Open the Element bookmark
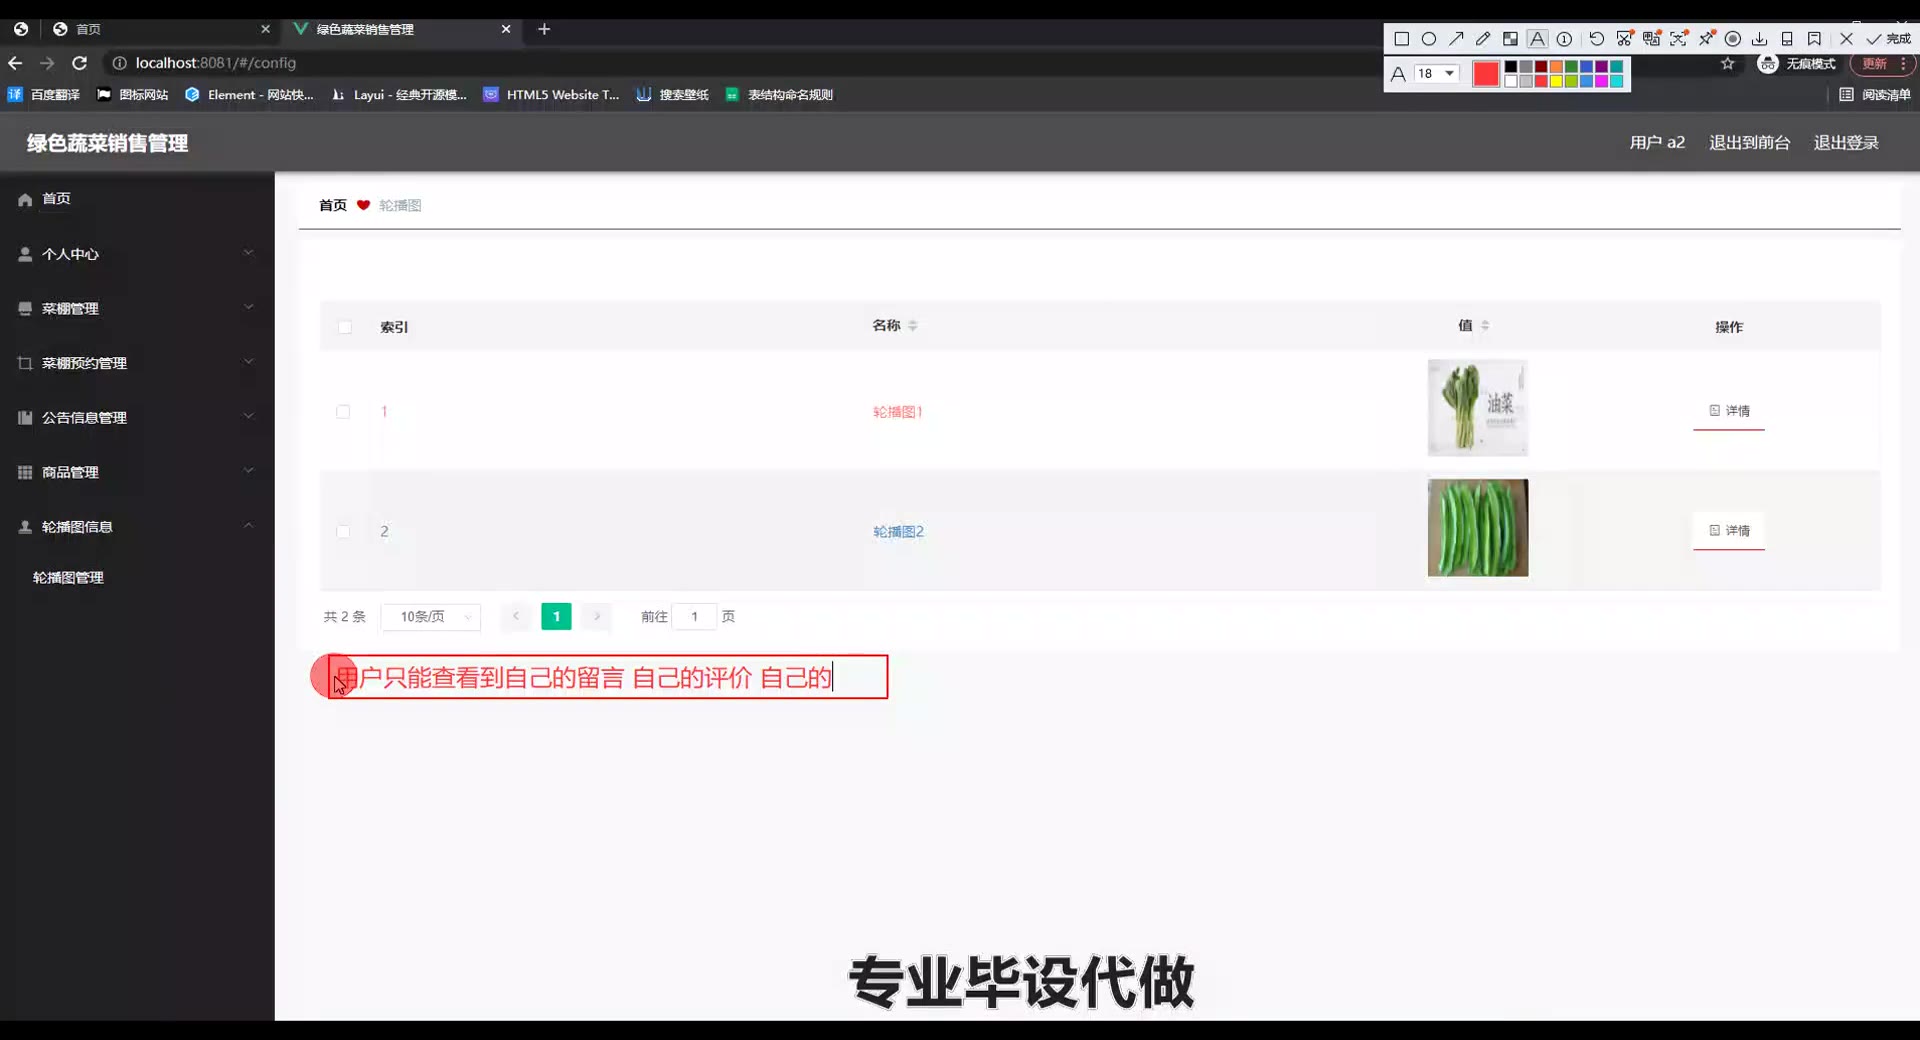The image size is (1920, 1040). [x=250, y=94]
